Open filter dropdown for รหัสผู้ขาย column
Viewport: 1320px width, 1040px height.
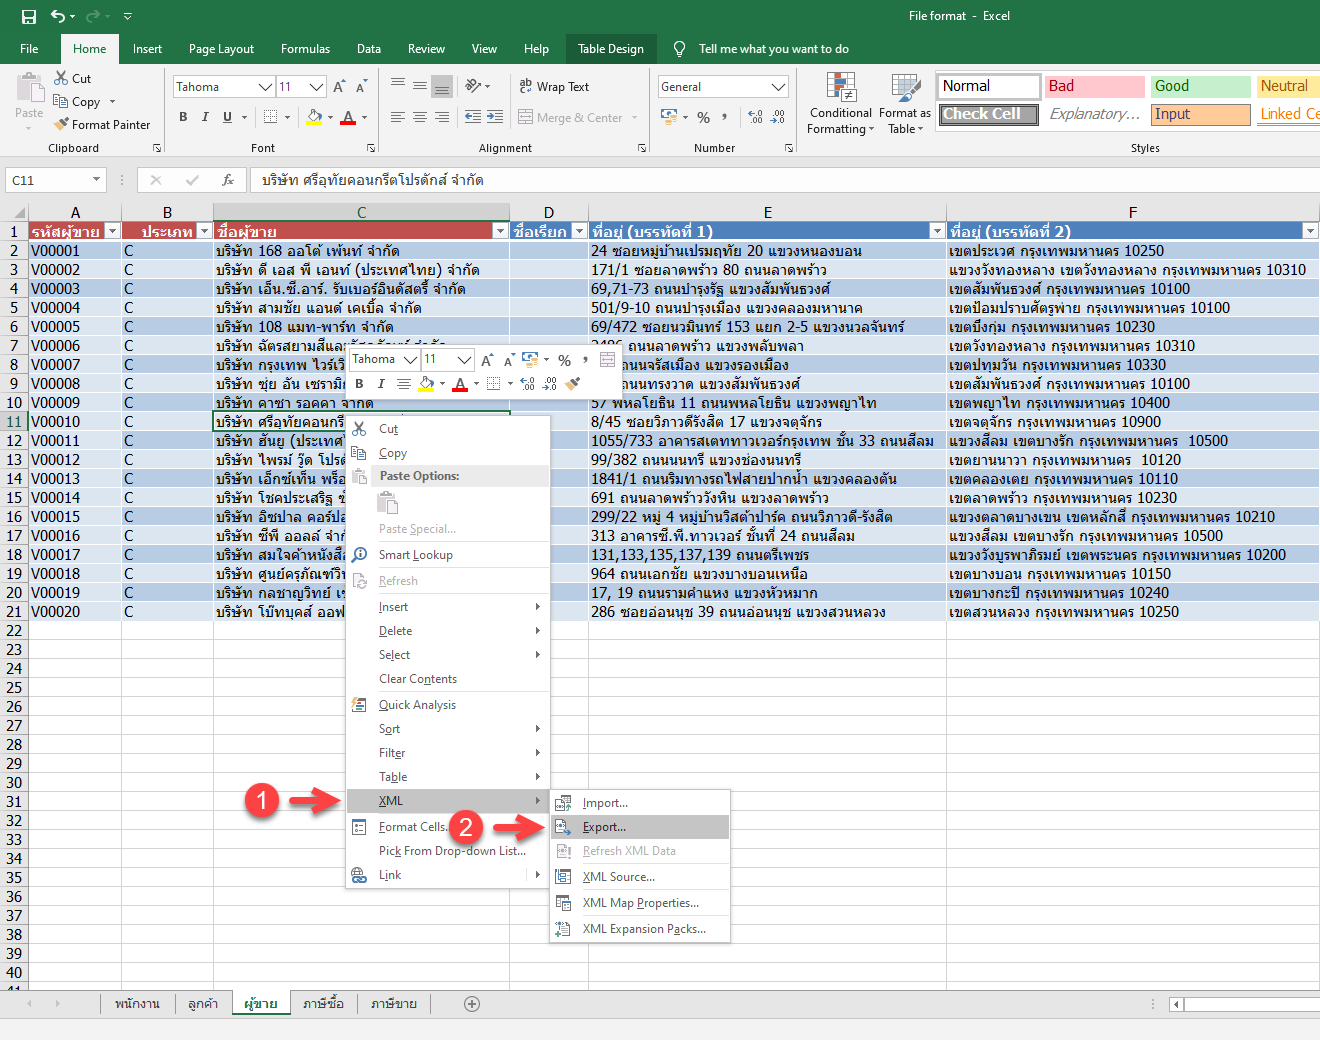tap(112, 231)
